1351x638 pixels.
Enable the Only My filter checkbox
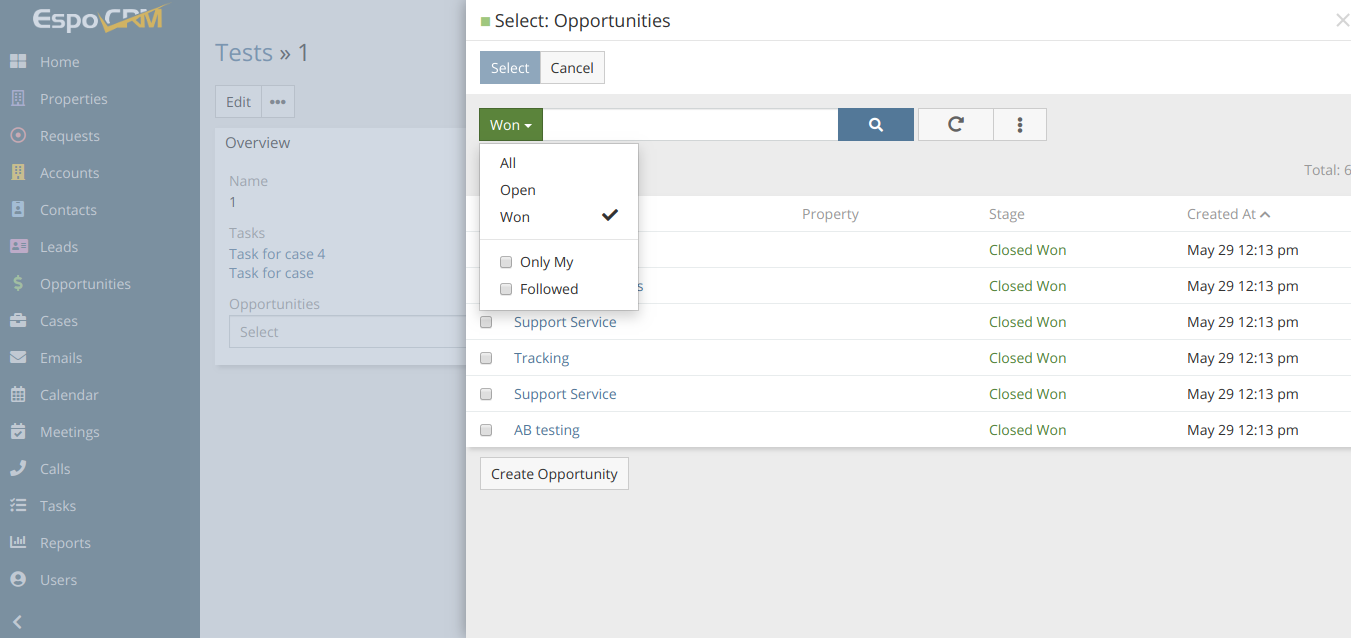(506, 262)
